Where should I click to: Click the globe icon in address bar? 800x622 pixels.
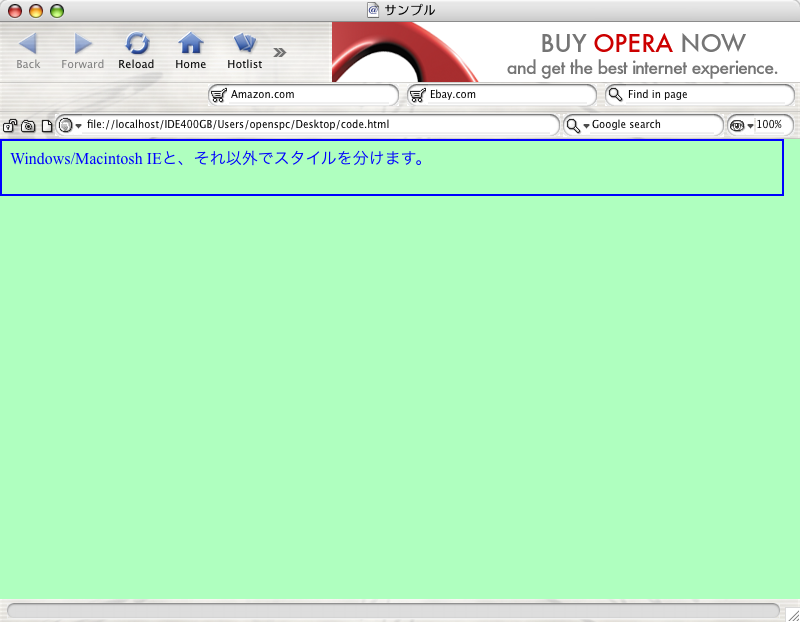click(65, 125)
